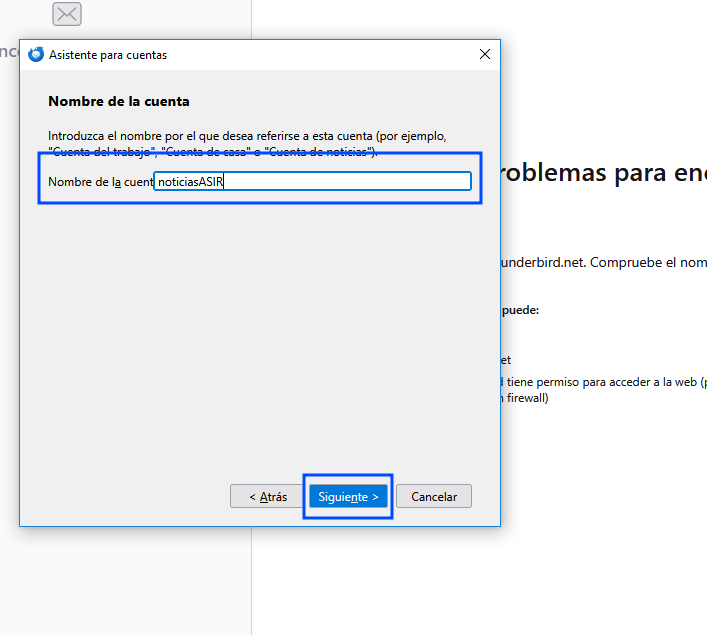Focus the Nombre de la cuenta field

click(312, 181)
